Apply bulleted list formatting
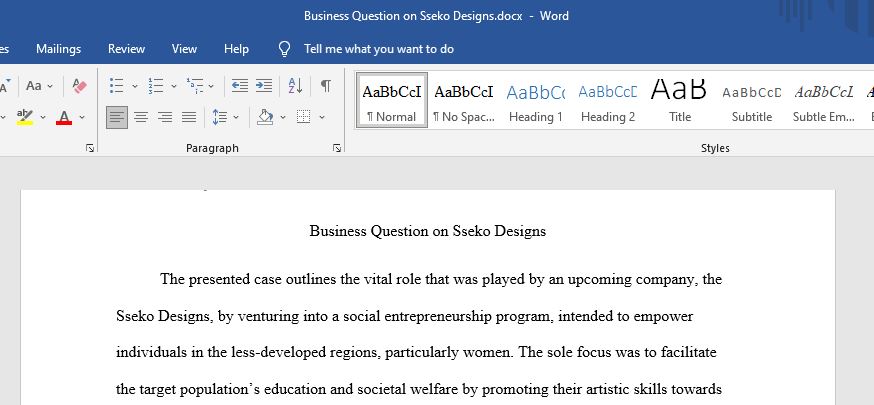Image resolution: width=874 pixels, height=405 pixels. [116, 86]
